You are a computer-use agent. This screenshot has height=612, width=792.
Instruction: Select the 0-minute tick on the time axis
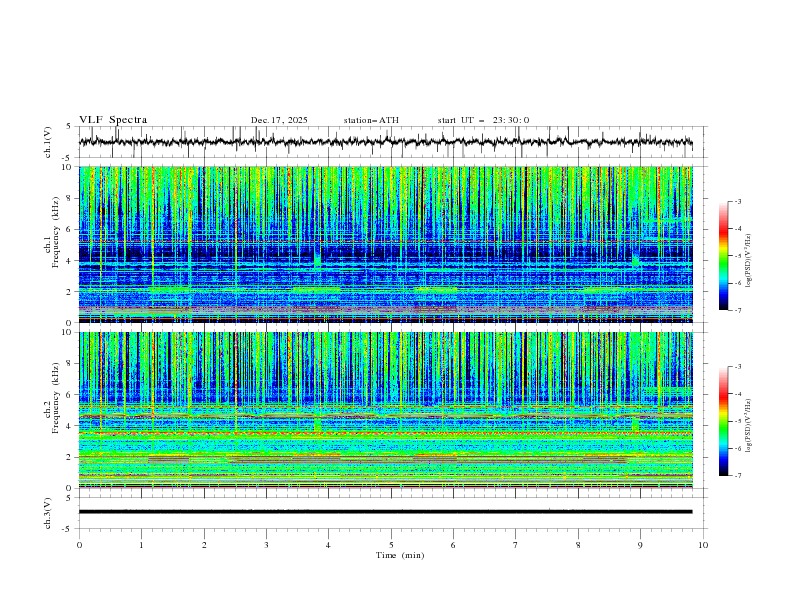click(x=79, y=544)
